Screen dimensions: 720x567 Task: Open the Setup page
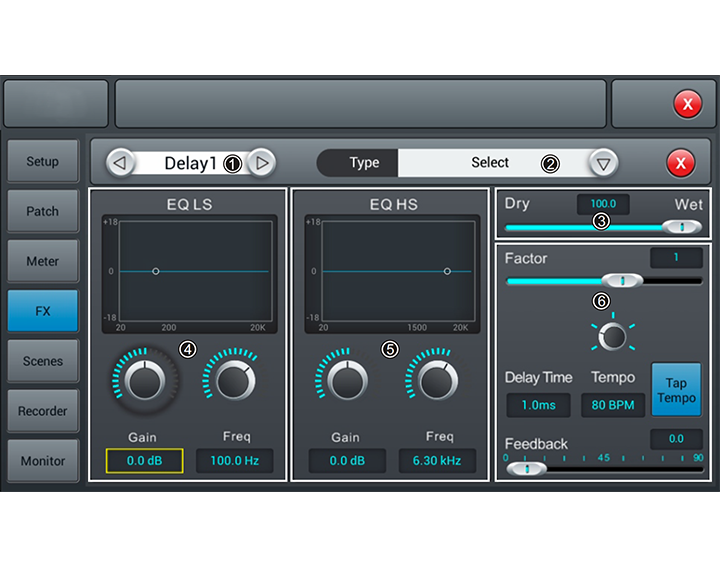(x=43, y=161)
